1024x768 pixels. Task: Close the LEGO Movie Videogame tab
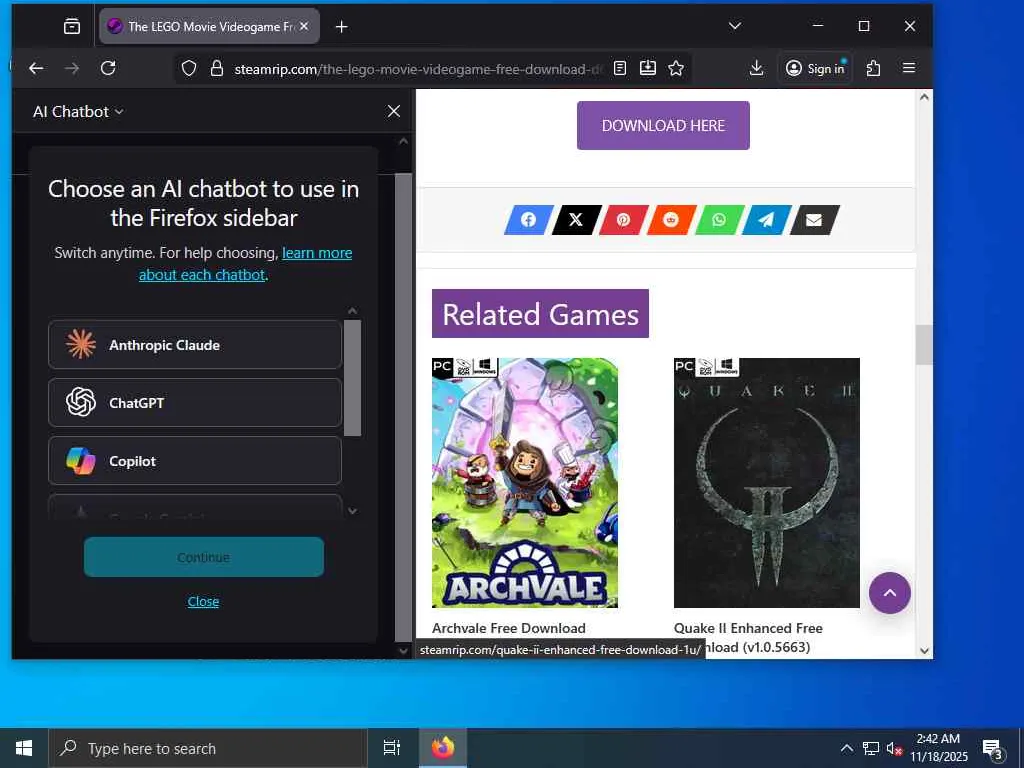[x=304, y=26]
